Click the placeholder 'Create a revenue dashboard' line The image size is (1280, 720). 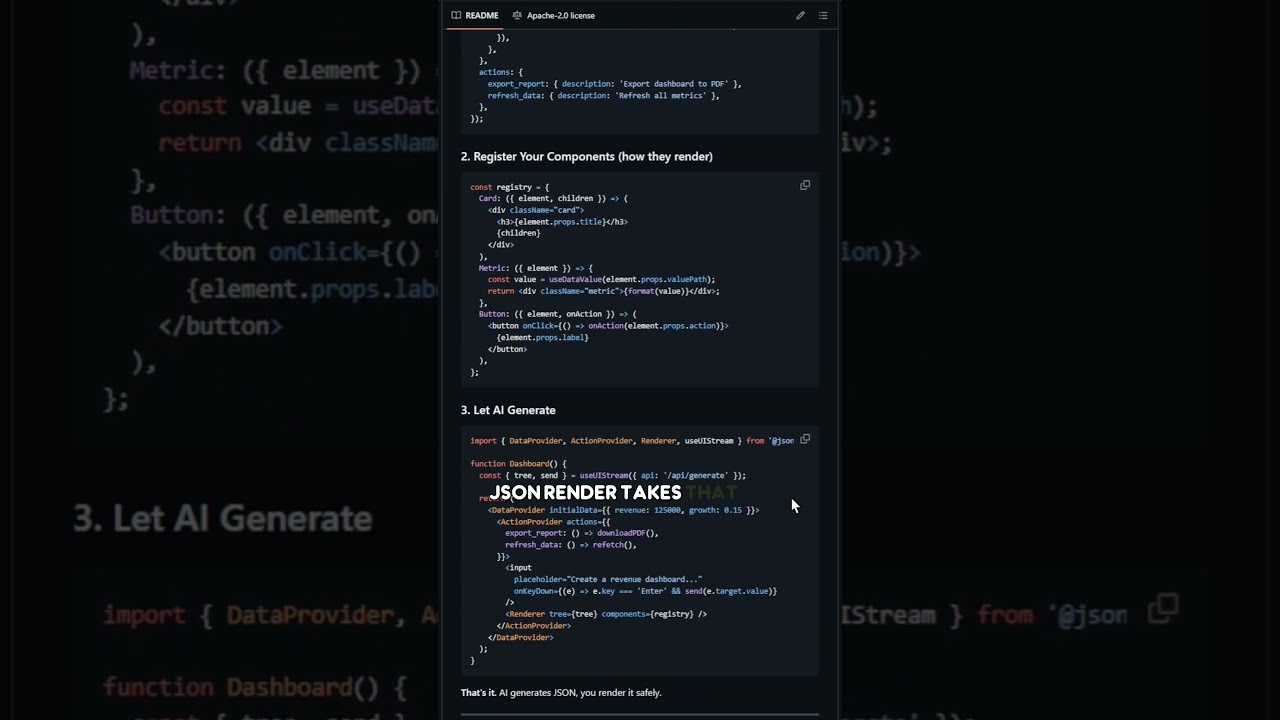[x=608, y=579]
